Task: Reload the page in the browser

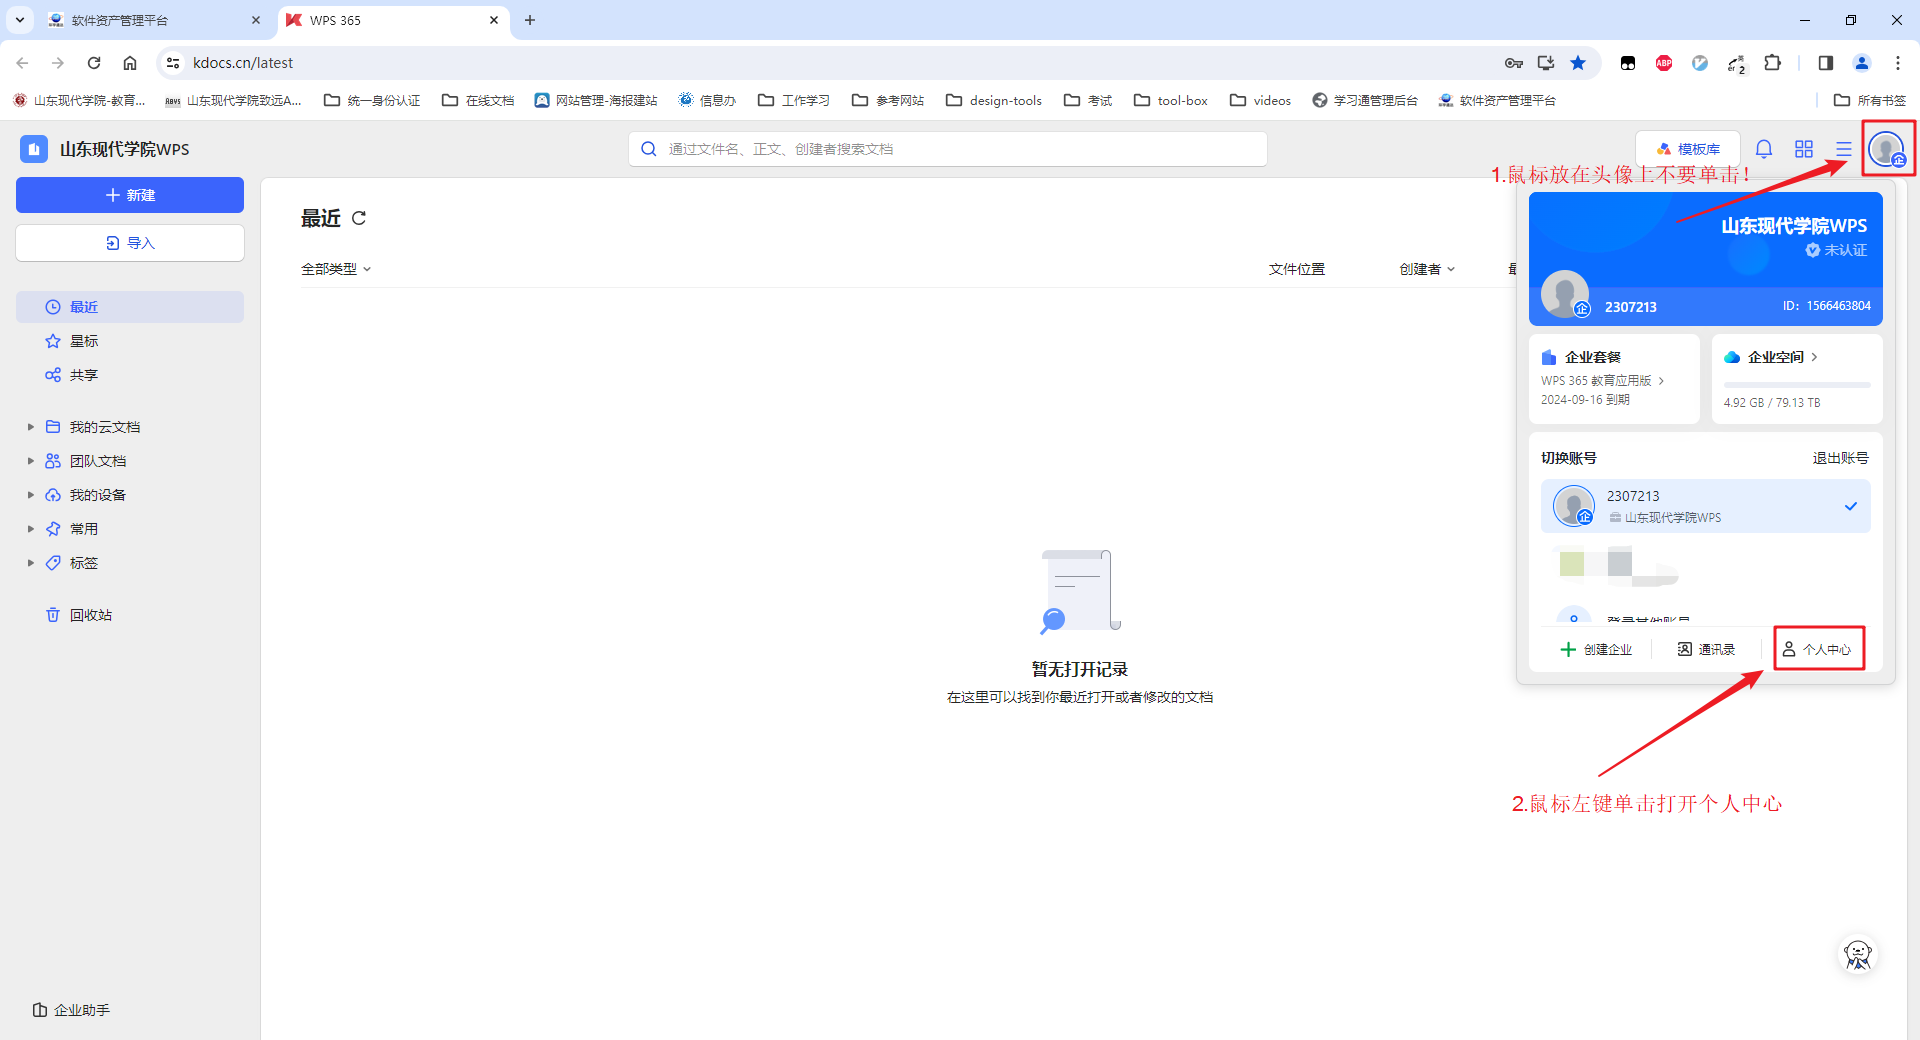Action: click(x=94, y=63)
